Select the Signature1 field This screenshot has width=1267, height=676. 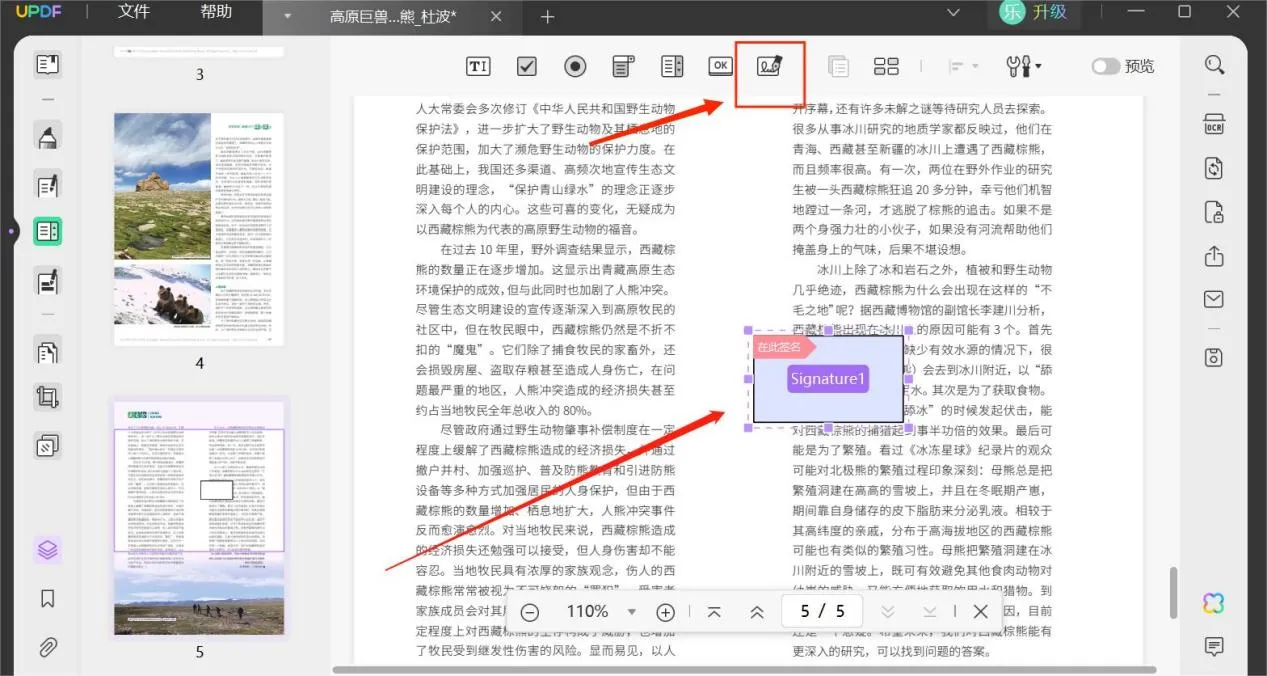click(x=828, y=379)
